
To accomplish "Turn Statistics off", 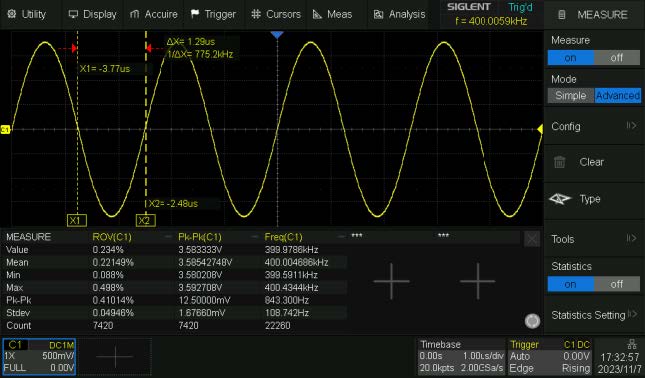I will pyautogui.click(x=617, y=284).
